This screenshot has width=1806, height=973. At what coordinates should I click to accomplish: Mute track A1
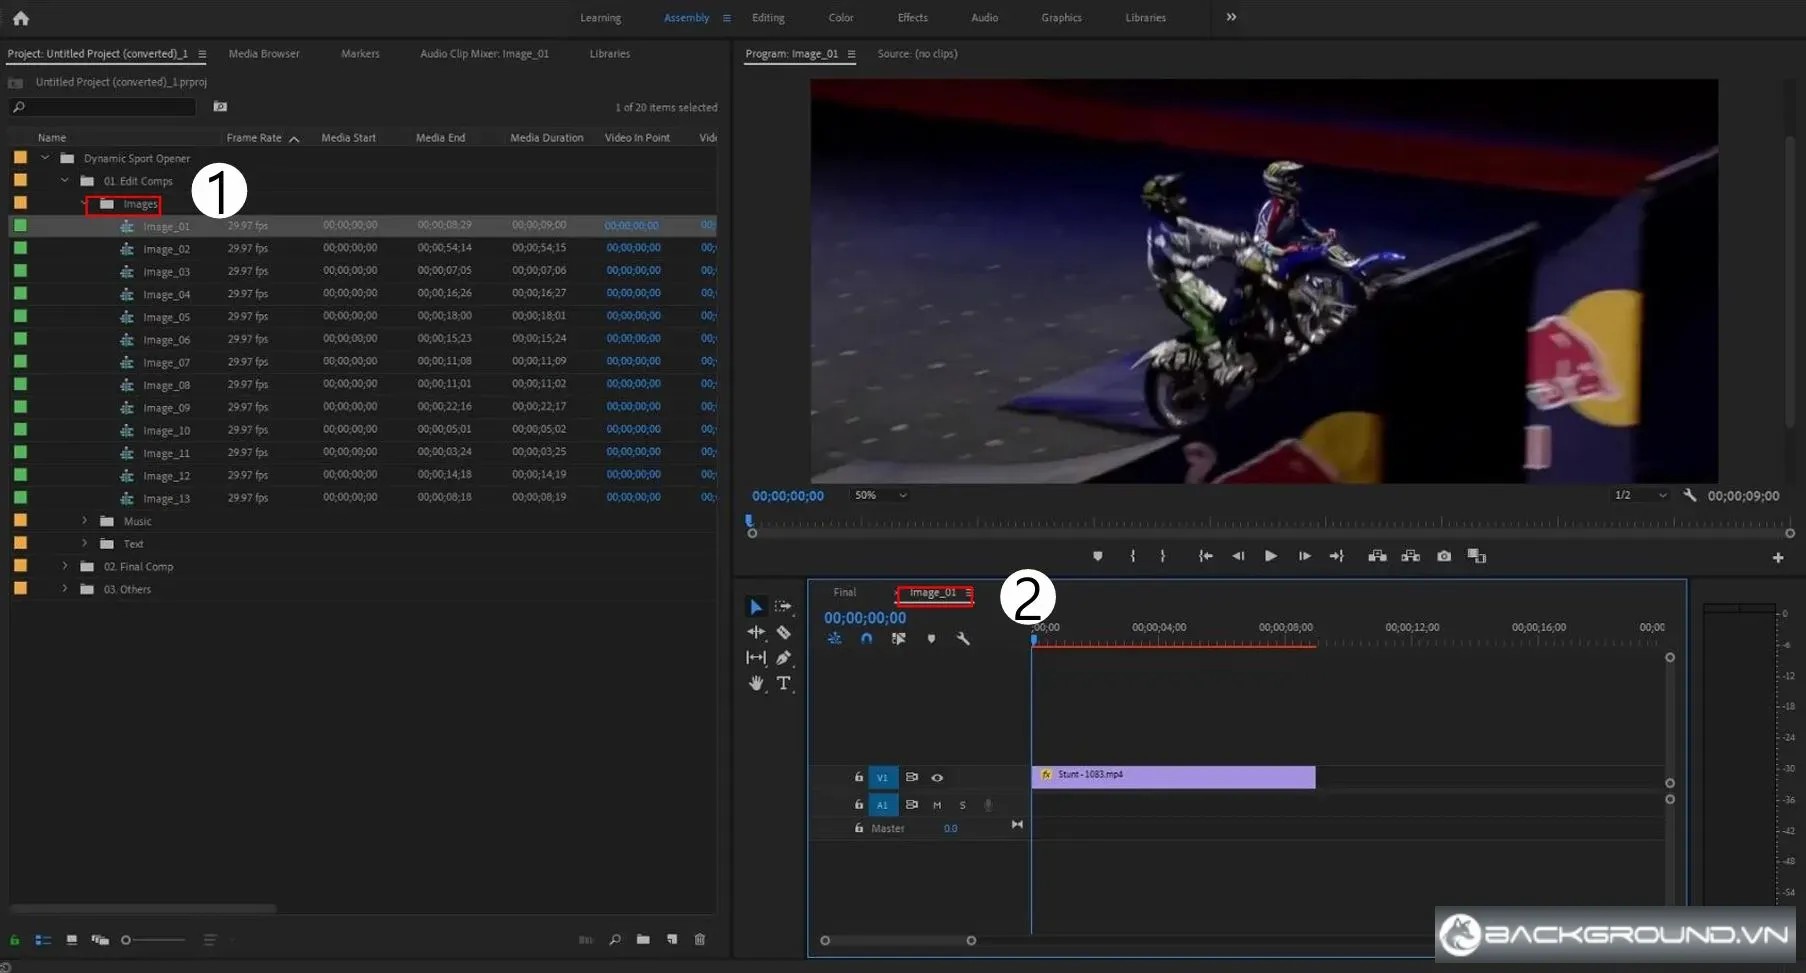coord(937,805)
